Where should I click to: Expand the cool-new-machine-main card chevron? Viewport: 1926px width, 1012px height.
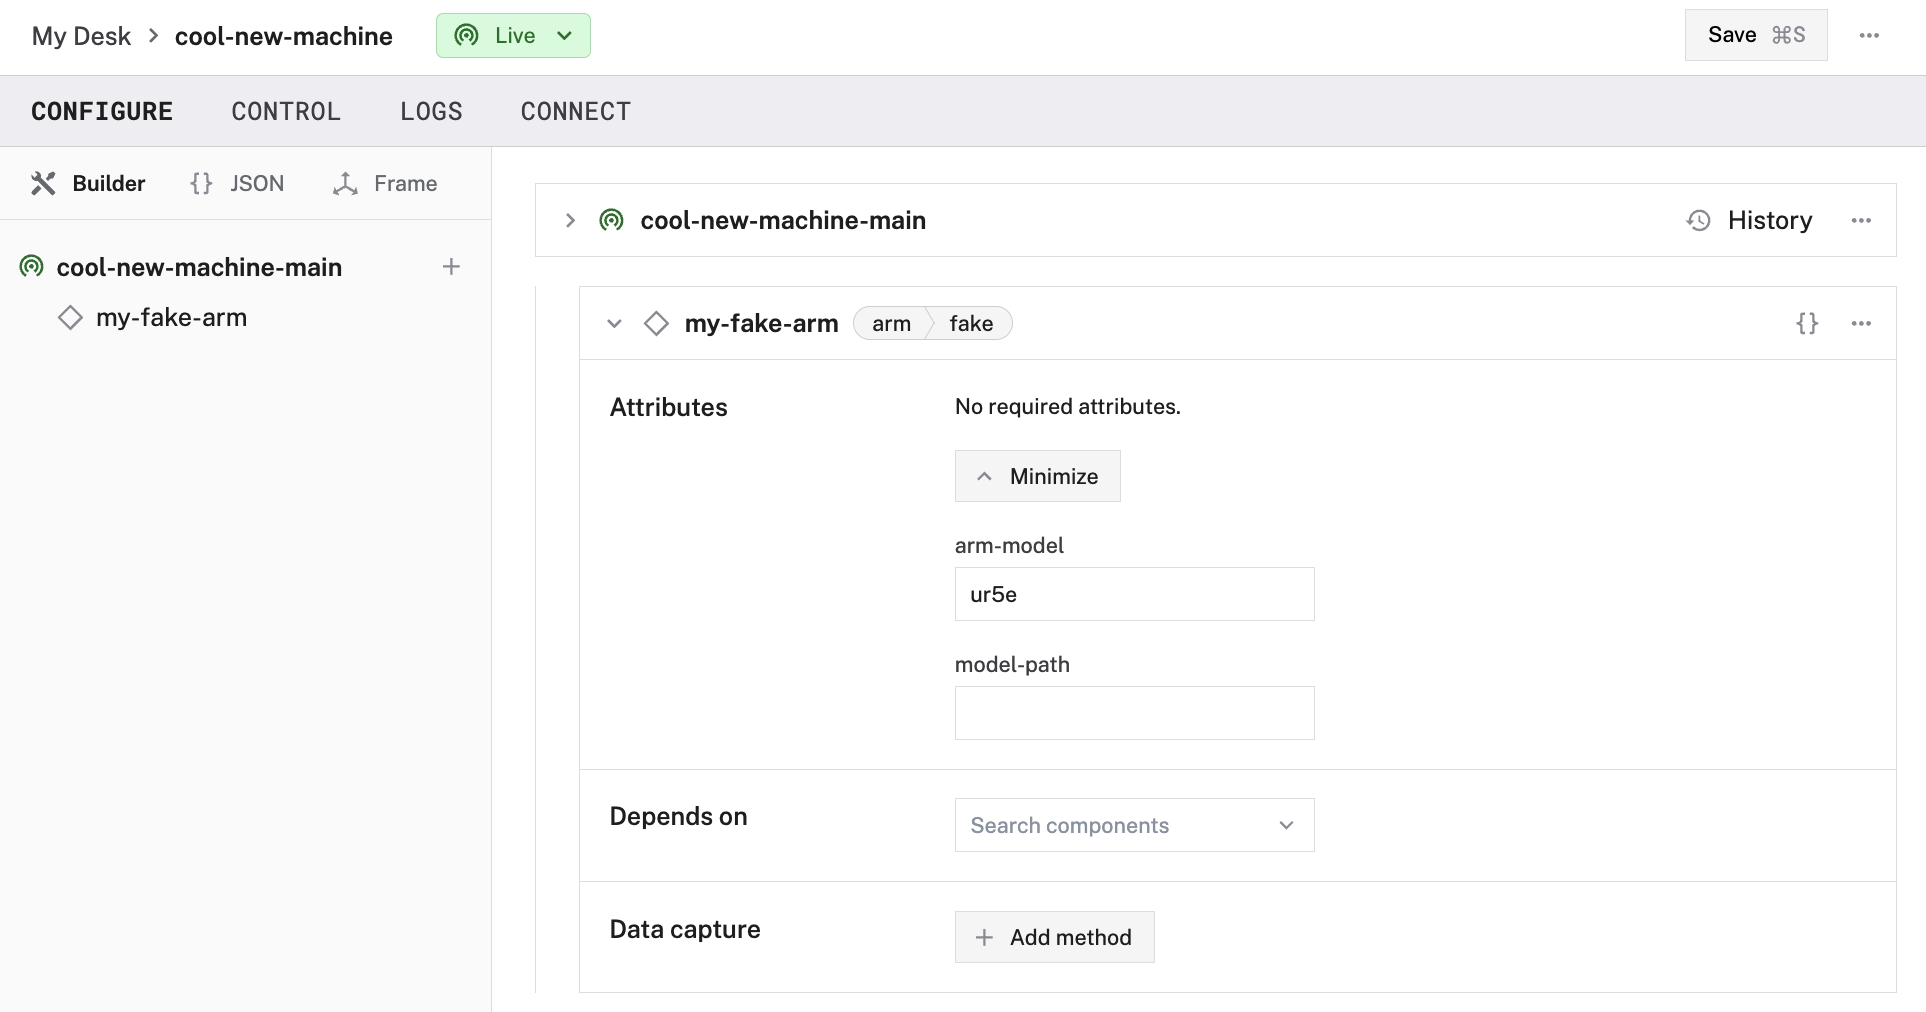(570, 220)
